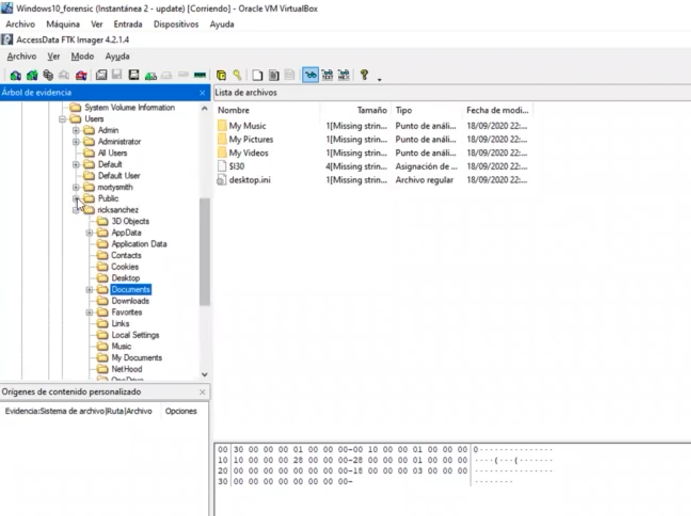This screenshot has height=516, width=691.
Task: Select the Cookies folder in tree
Action: pyautogui.click(x=125, y=267)
